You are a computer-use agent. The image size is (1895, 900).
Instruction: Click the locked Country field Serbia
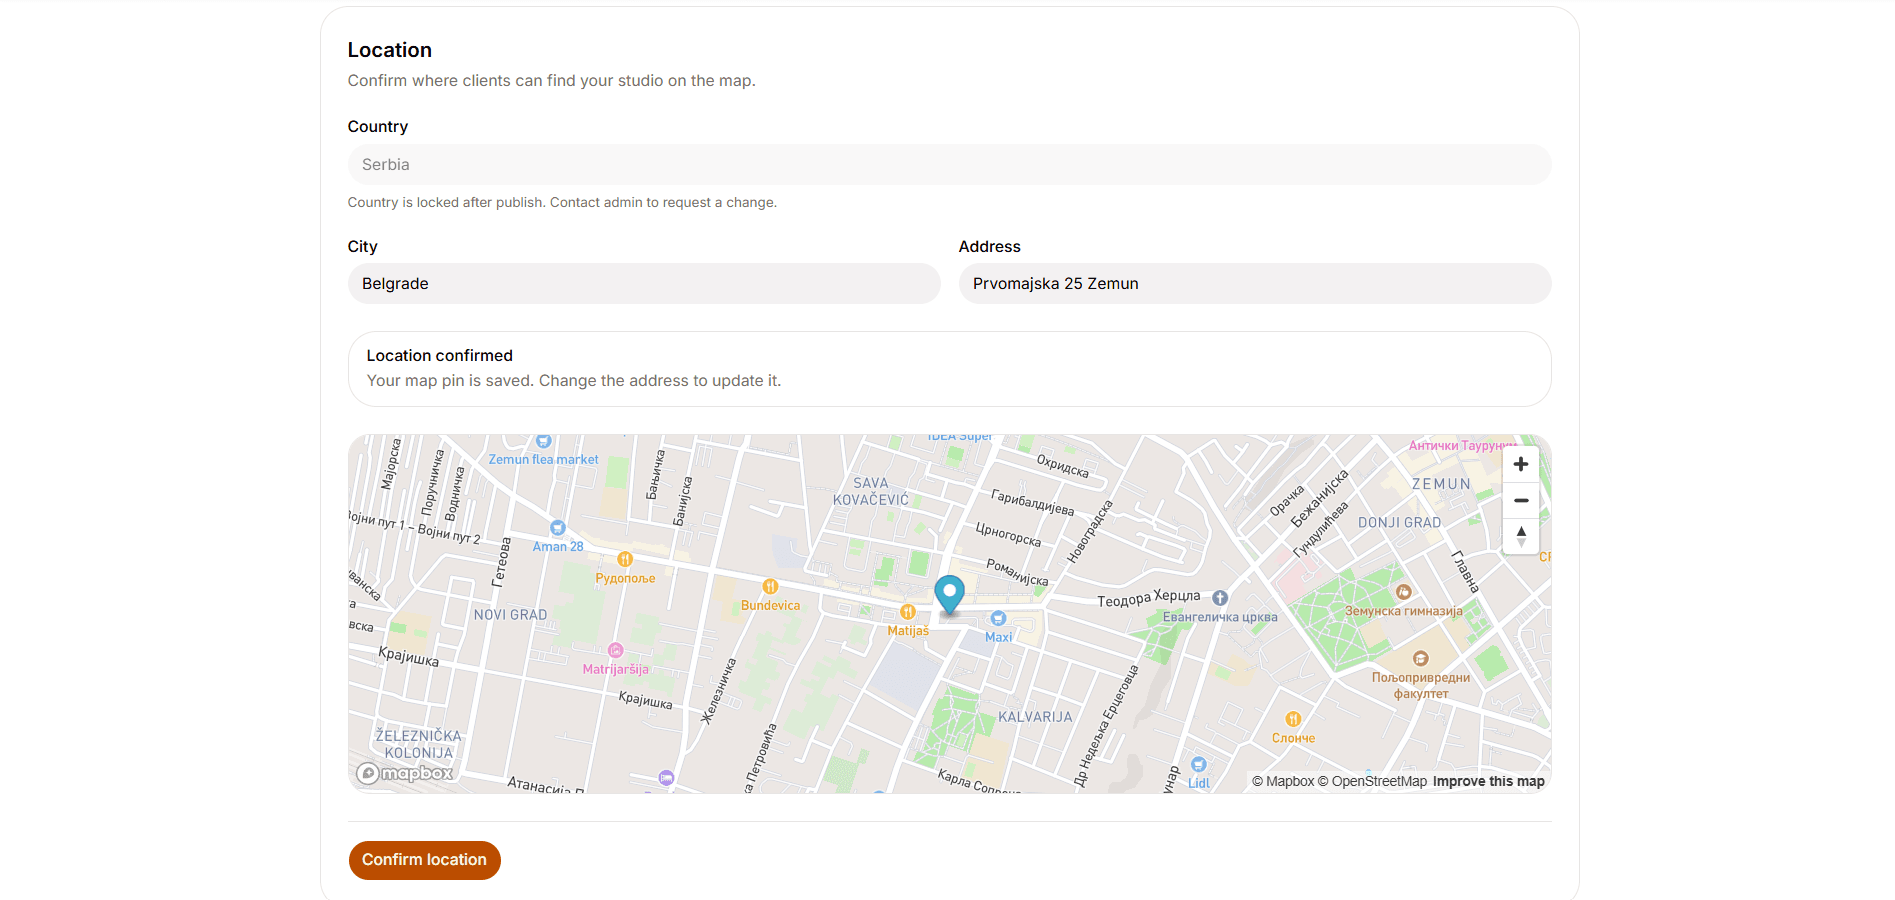coord(950,165)
